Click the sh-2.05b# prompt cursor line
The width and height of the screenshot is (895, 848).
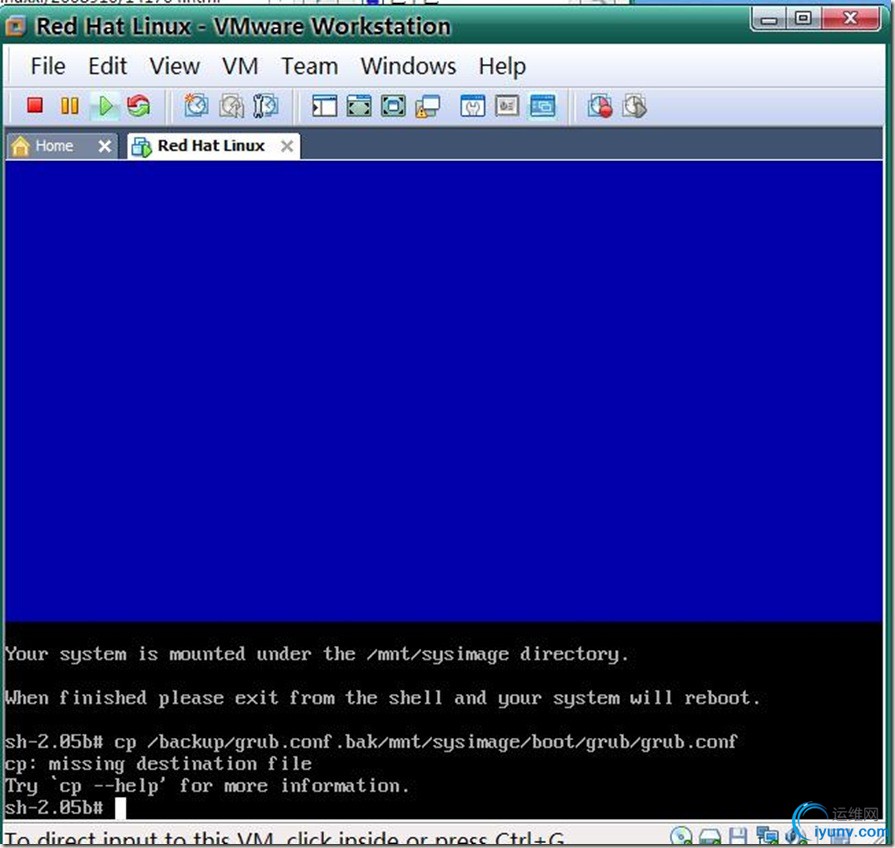(65, 808)
